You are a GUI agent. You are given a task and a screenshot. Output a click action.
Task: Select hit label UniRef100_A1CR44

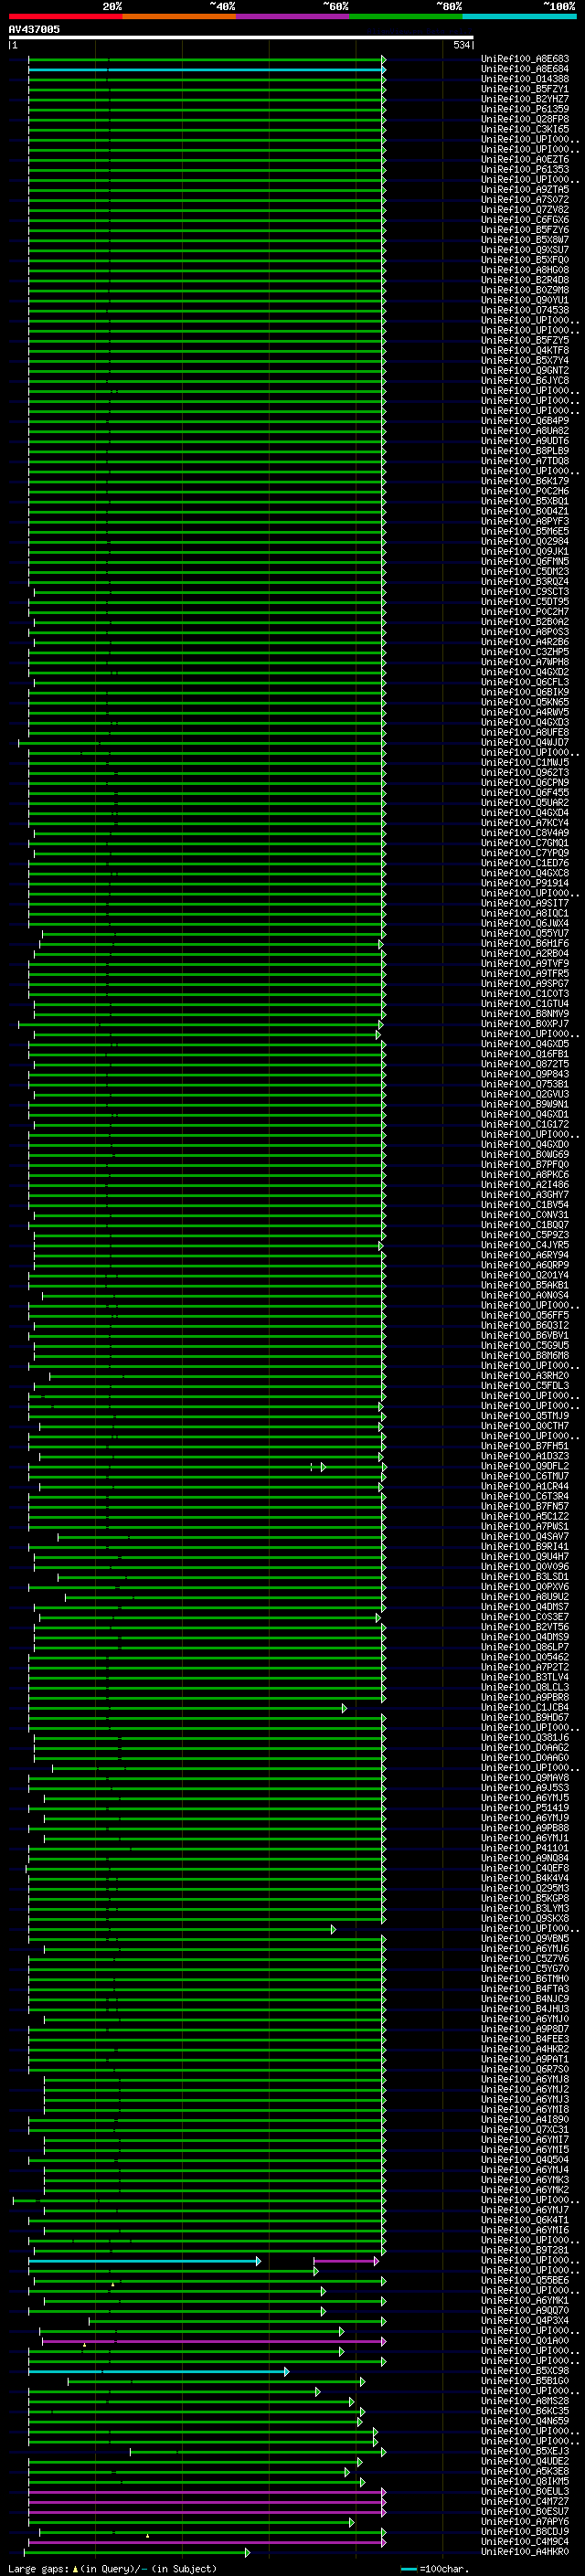525,1487
